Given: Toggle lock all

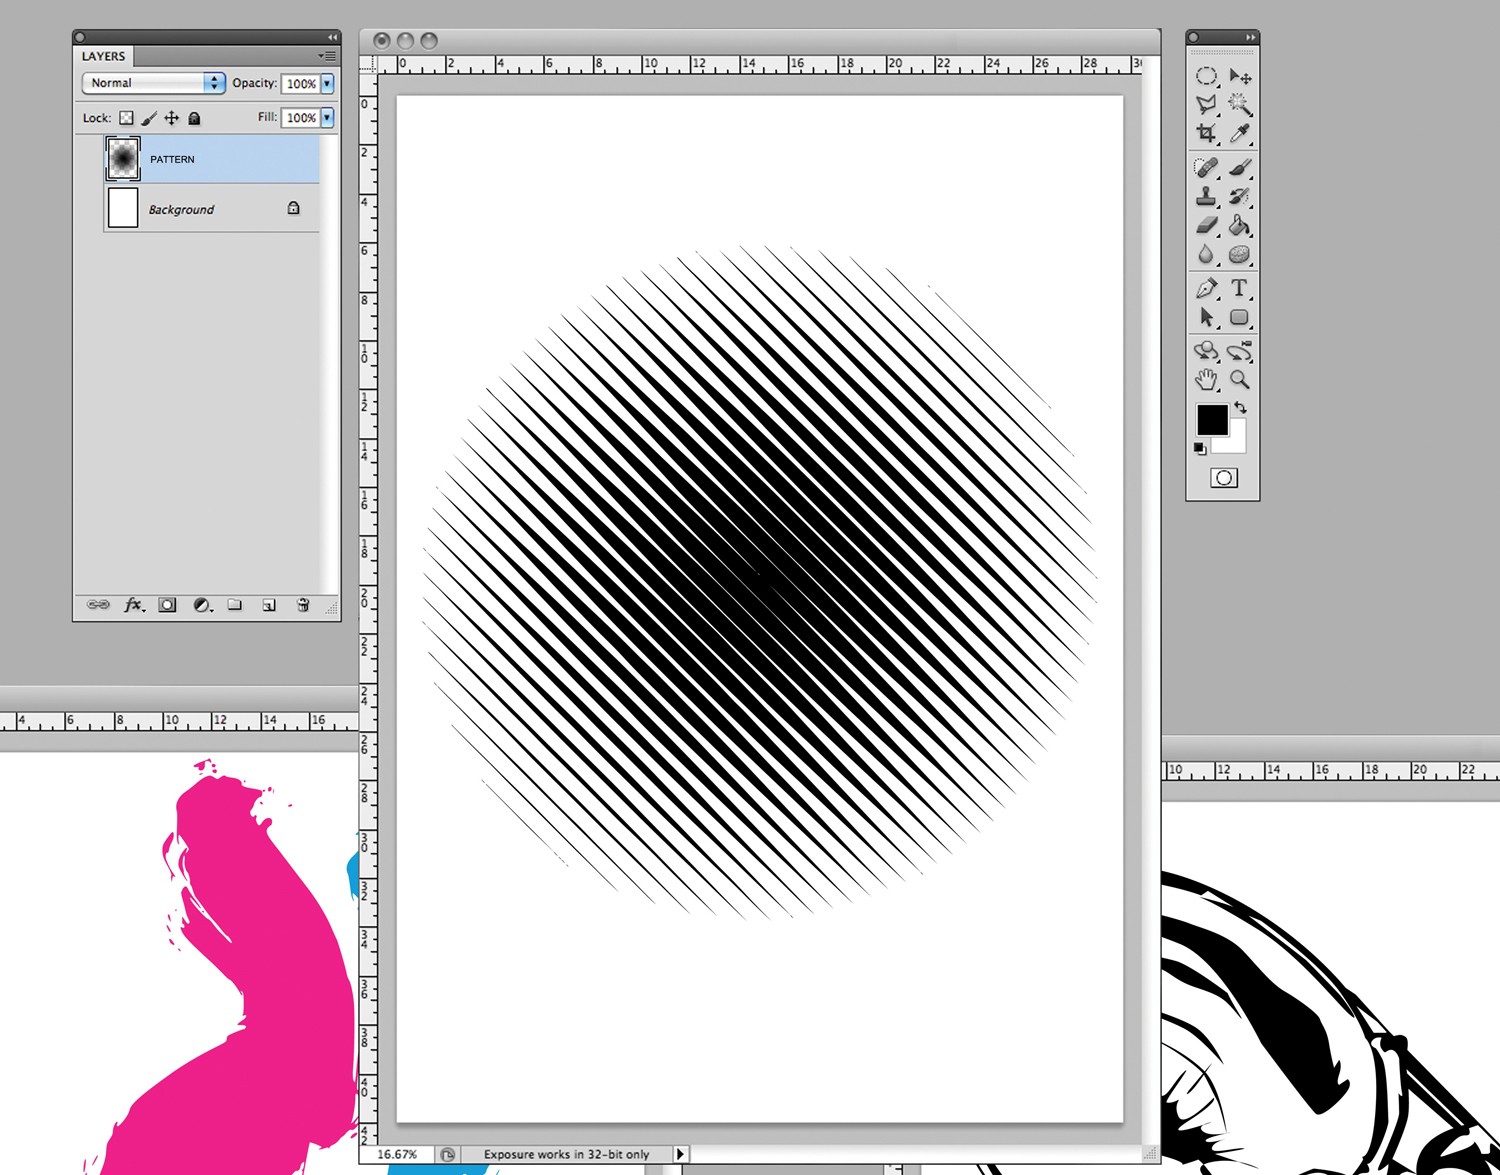Looking at the screenshot, I should click(194, 118).
